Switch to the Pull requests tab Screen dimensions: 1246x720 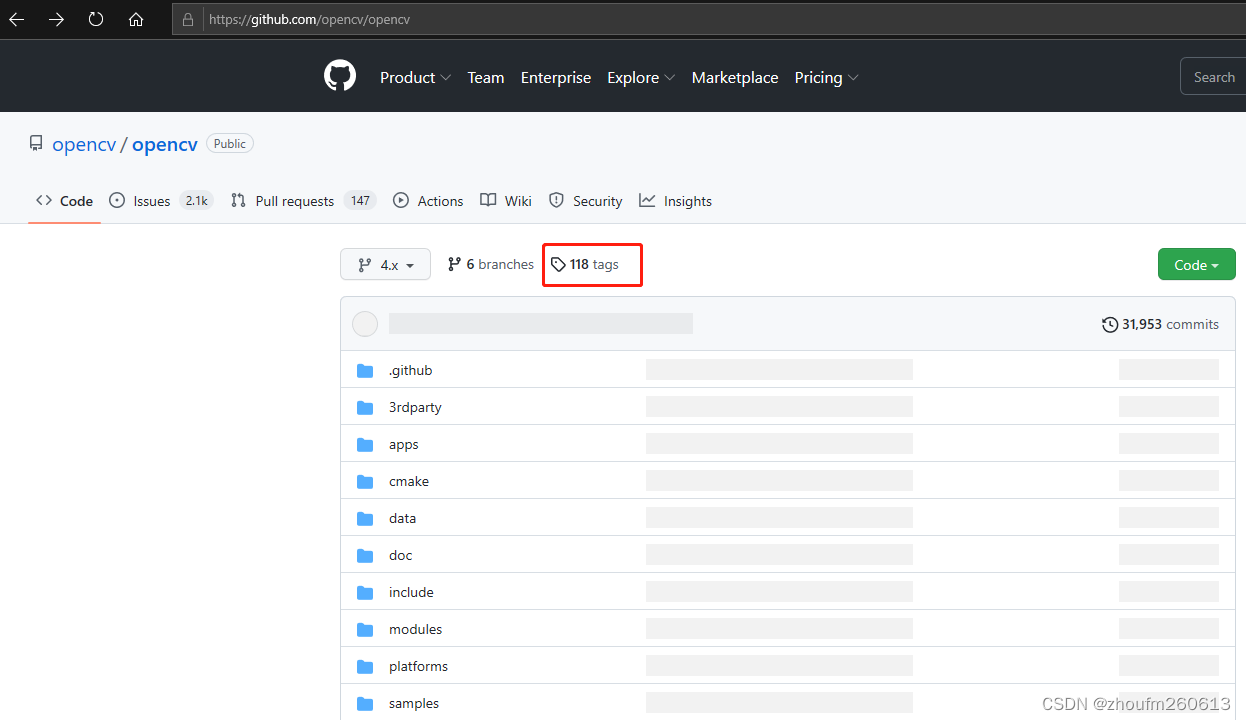coord(303,201)
